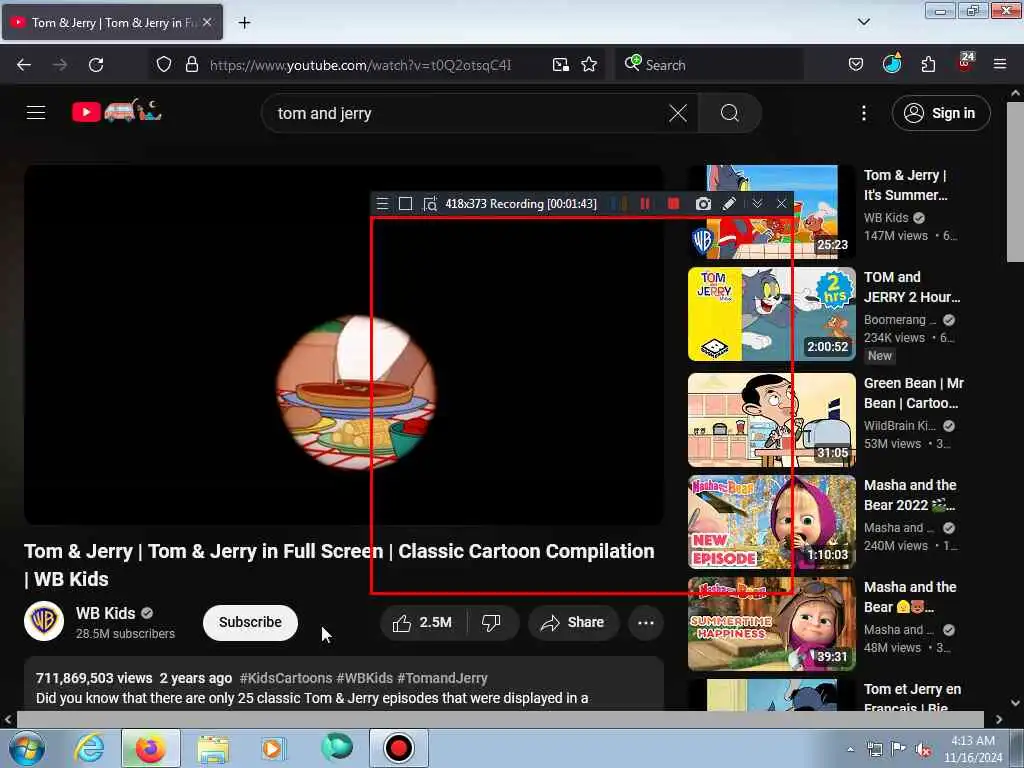1024x768 pixels.
Task: Launch Internet Explorer from the taskbar
Action: (x=89, y=748)
